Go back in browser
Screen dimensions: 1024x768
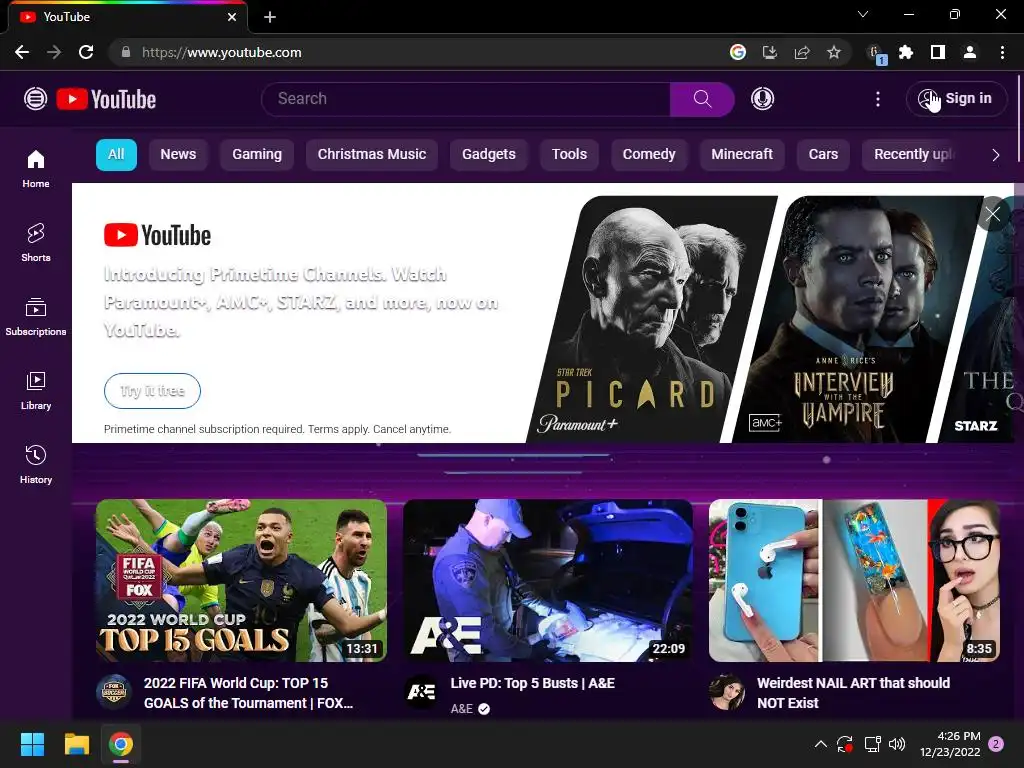(x=22, y=52)
